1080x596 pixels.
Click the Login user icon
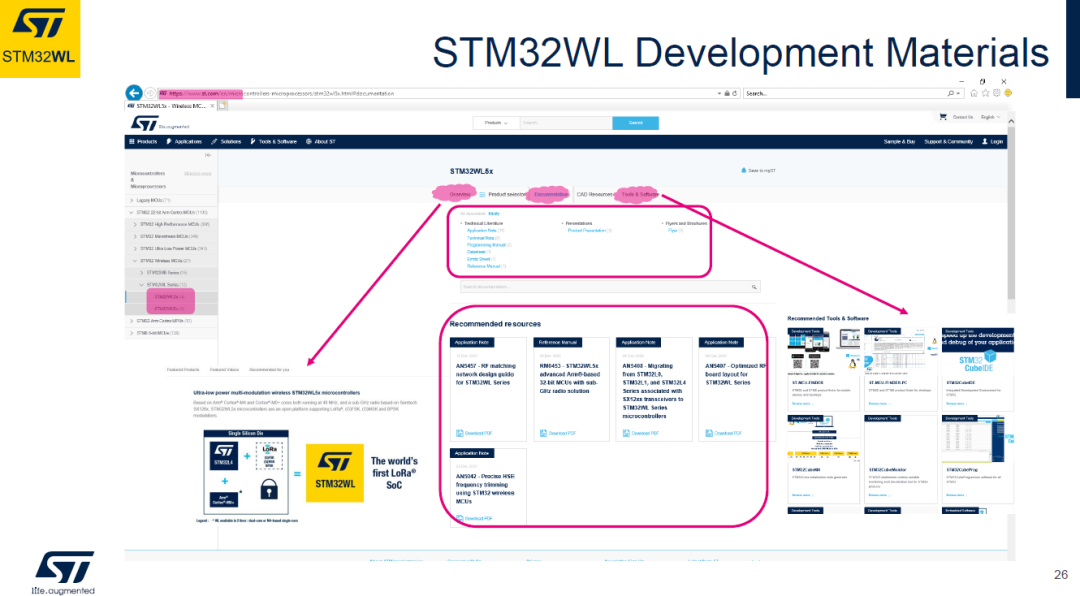(x=984, y=141)
